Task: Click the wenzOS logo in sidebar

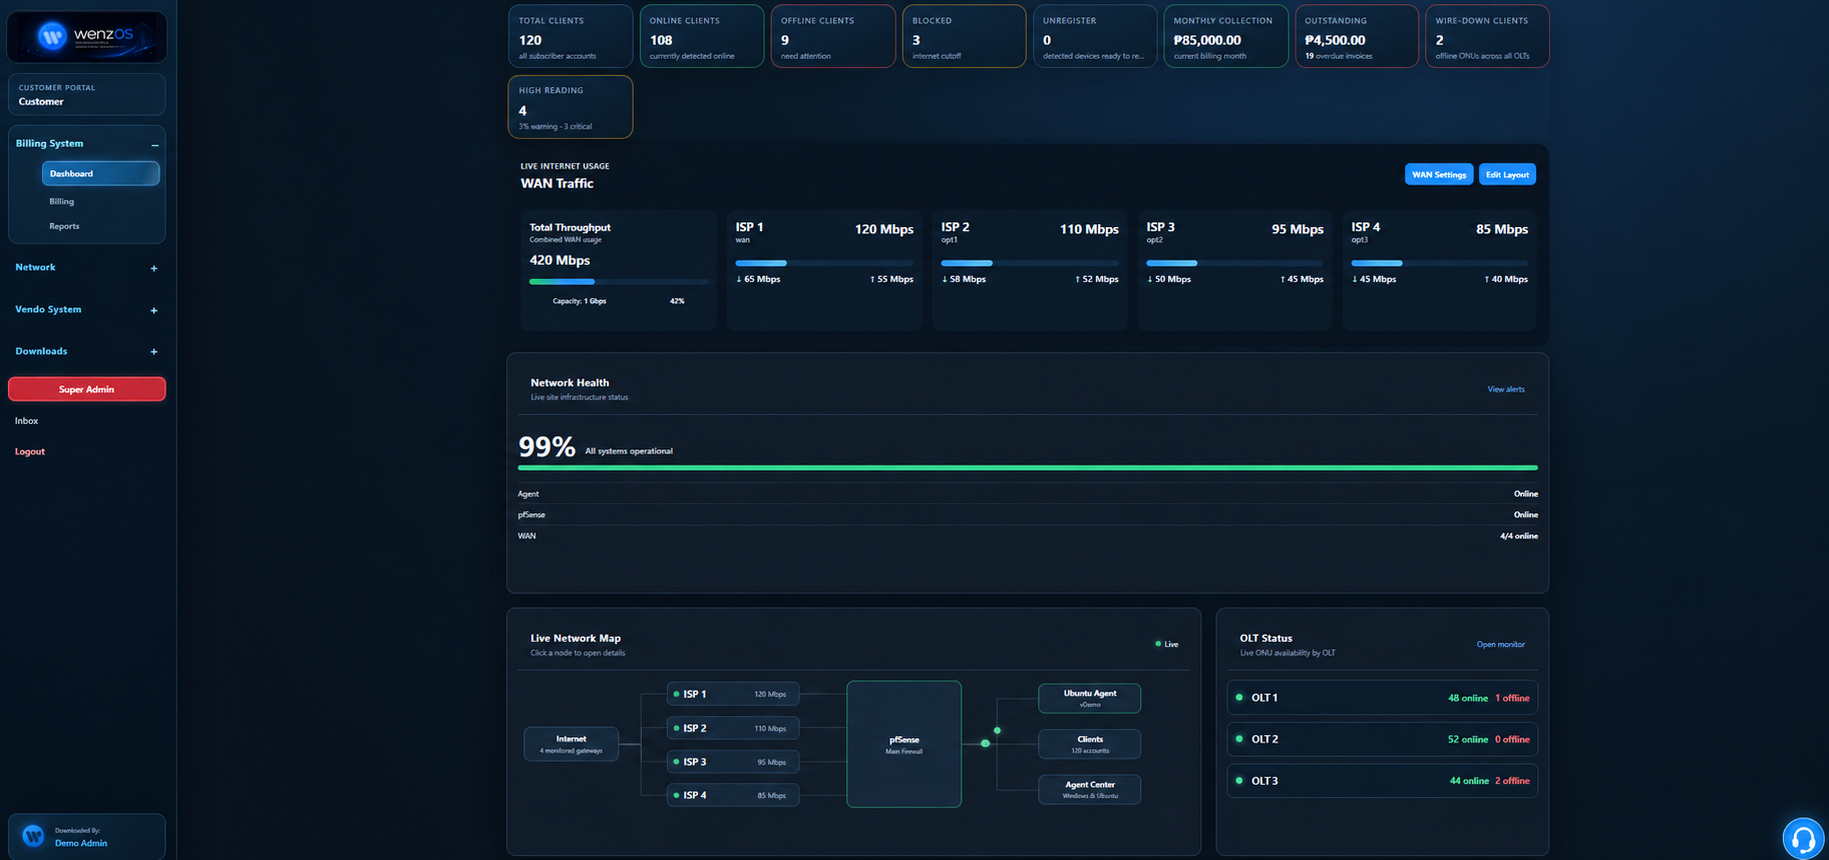Action: click(x=87, y=37)
